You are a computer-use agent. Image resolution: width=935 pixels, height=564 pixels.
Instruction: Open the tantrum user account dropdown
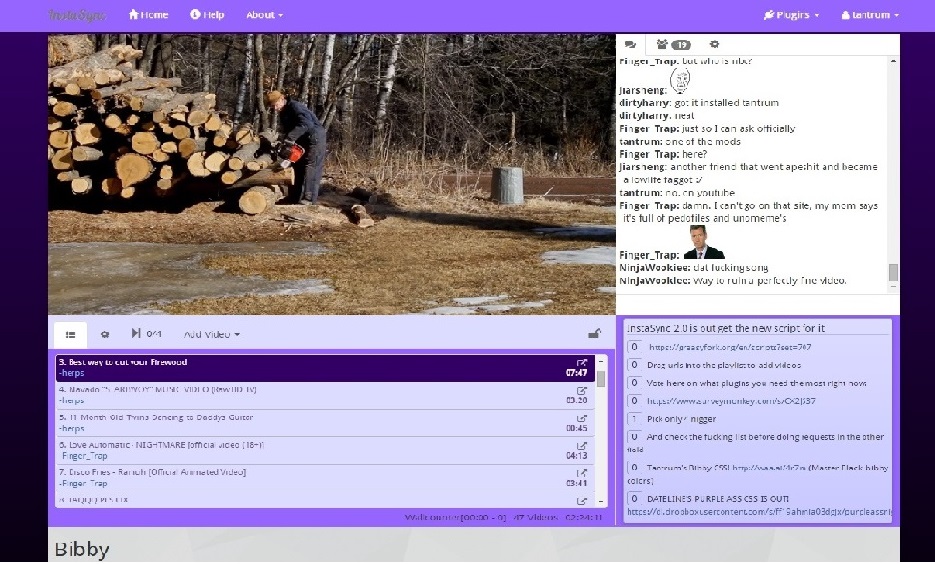pyautogui.click(x=870, y=15)
